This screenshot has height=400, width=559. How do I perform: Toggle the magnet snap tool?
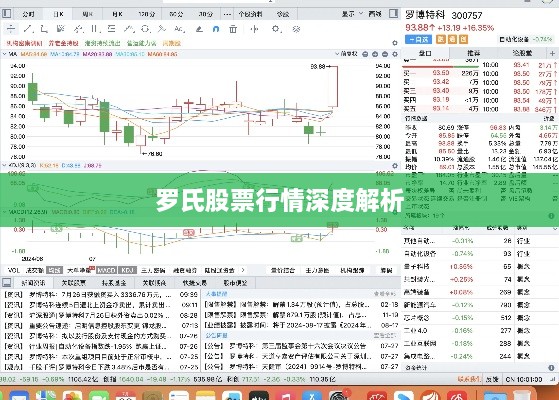[216, 29]
